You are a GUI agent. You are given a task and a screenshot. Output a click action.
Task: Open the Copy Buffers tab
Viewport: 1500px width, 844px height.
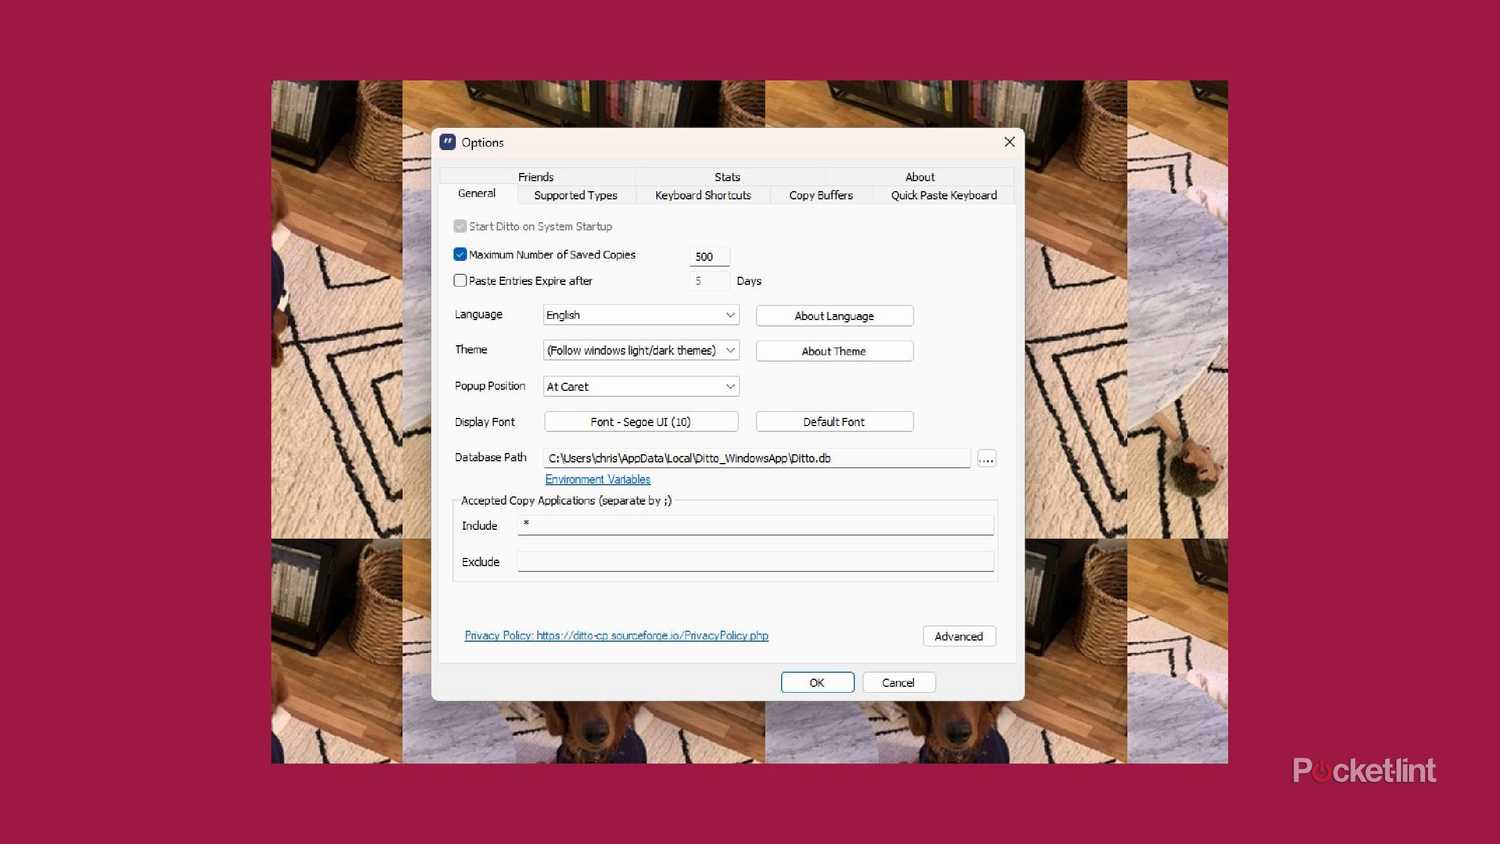(820, 196)
